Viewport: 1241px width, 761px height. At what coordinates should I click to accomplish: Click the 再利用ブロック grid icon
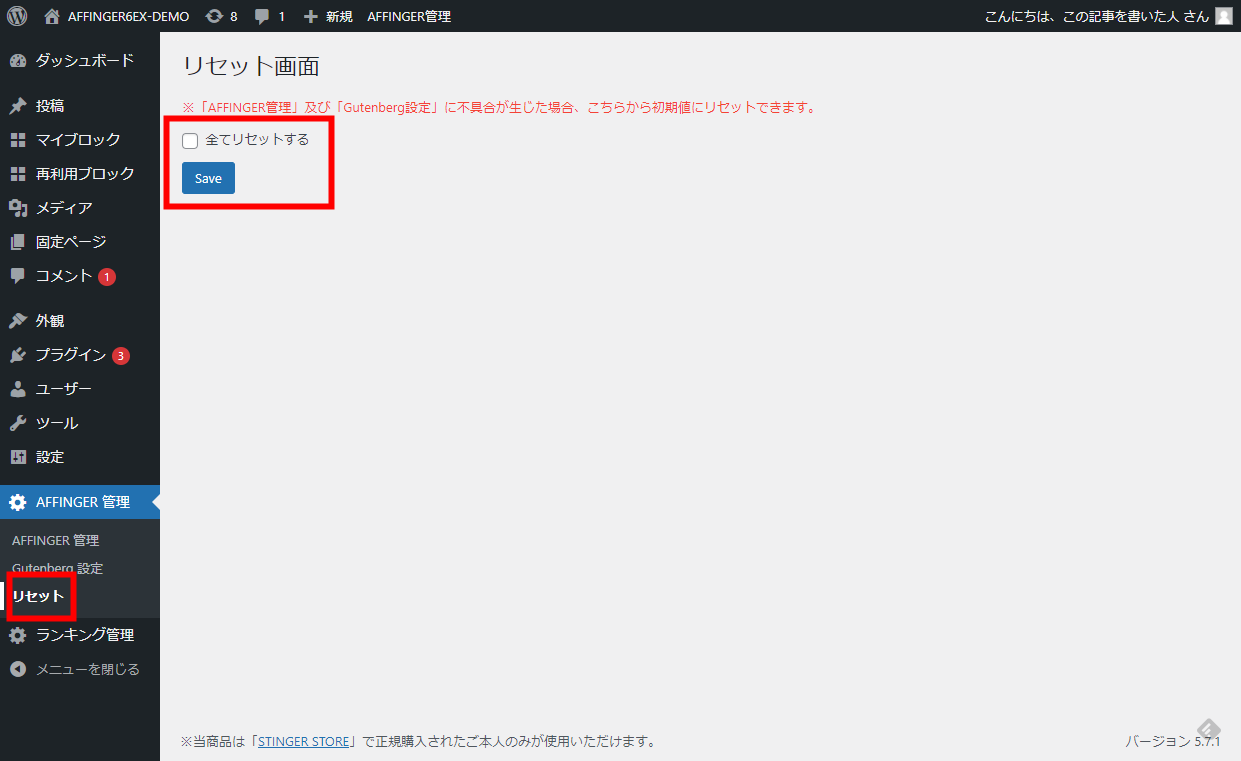point(18,174)
